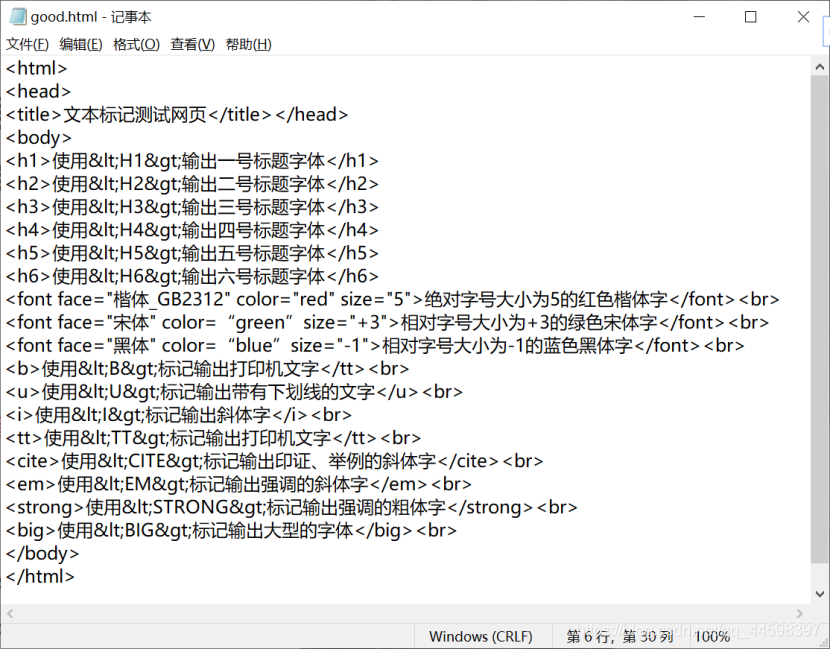Screen dimensions: 830x649
Task: Click the </body> closing tag line
Action: (x=42, y=554)
